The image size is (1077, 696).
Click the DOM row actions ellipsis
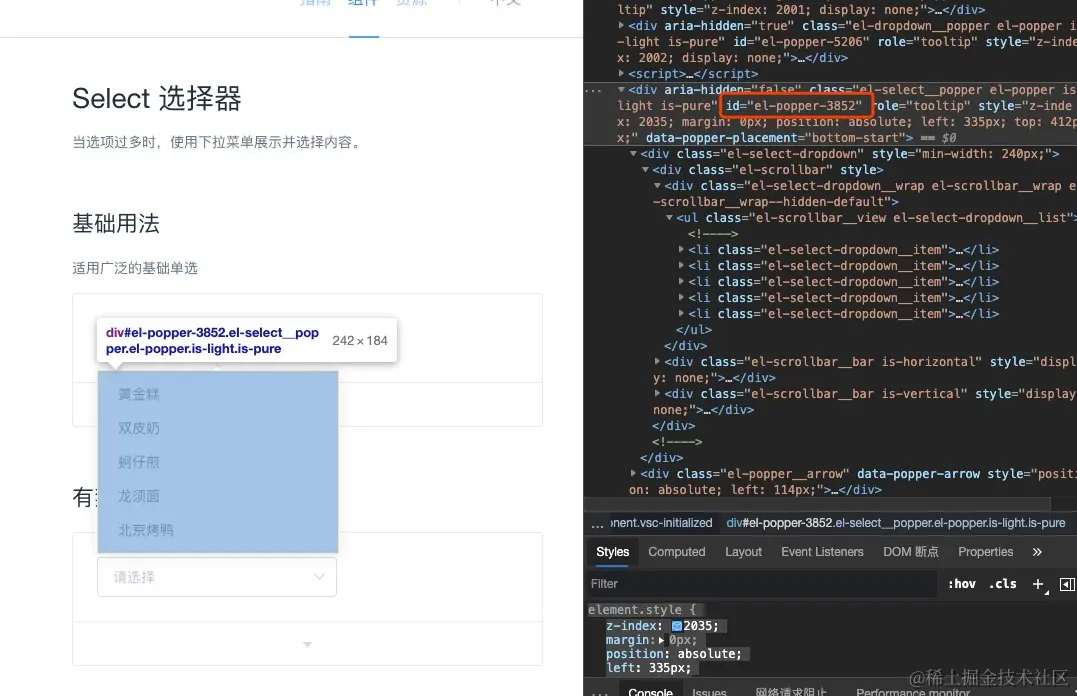593,90
